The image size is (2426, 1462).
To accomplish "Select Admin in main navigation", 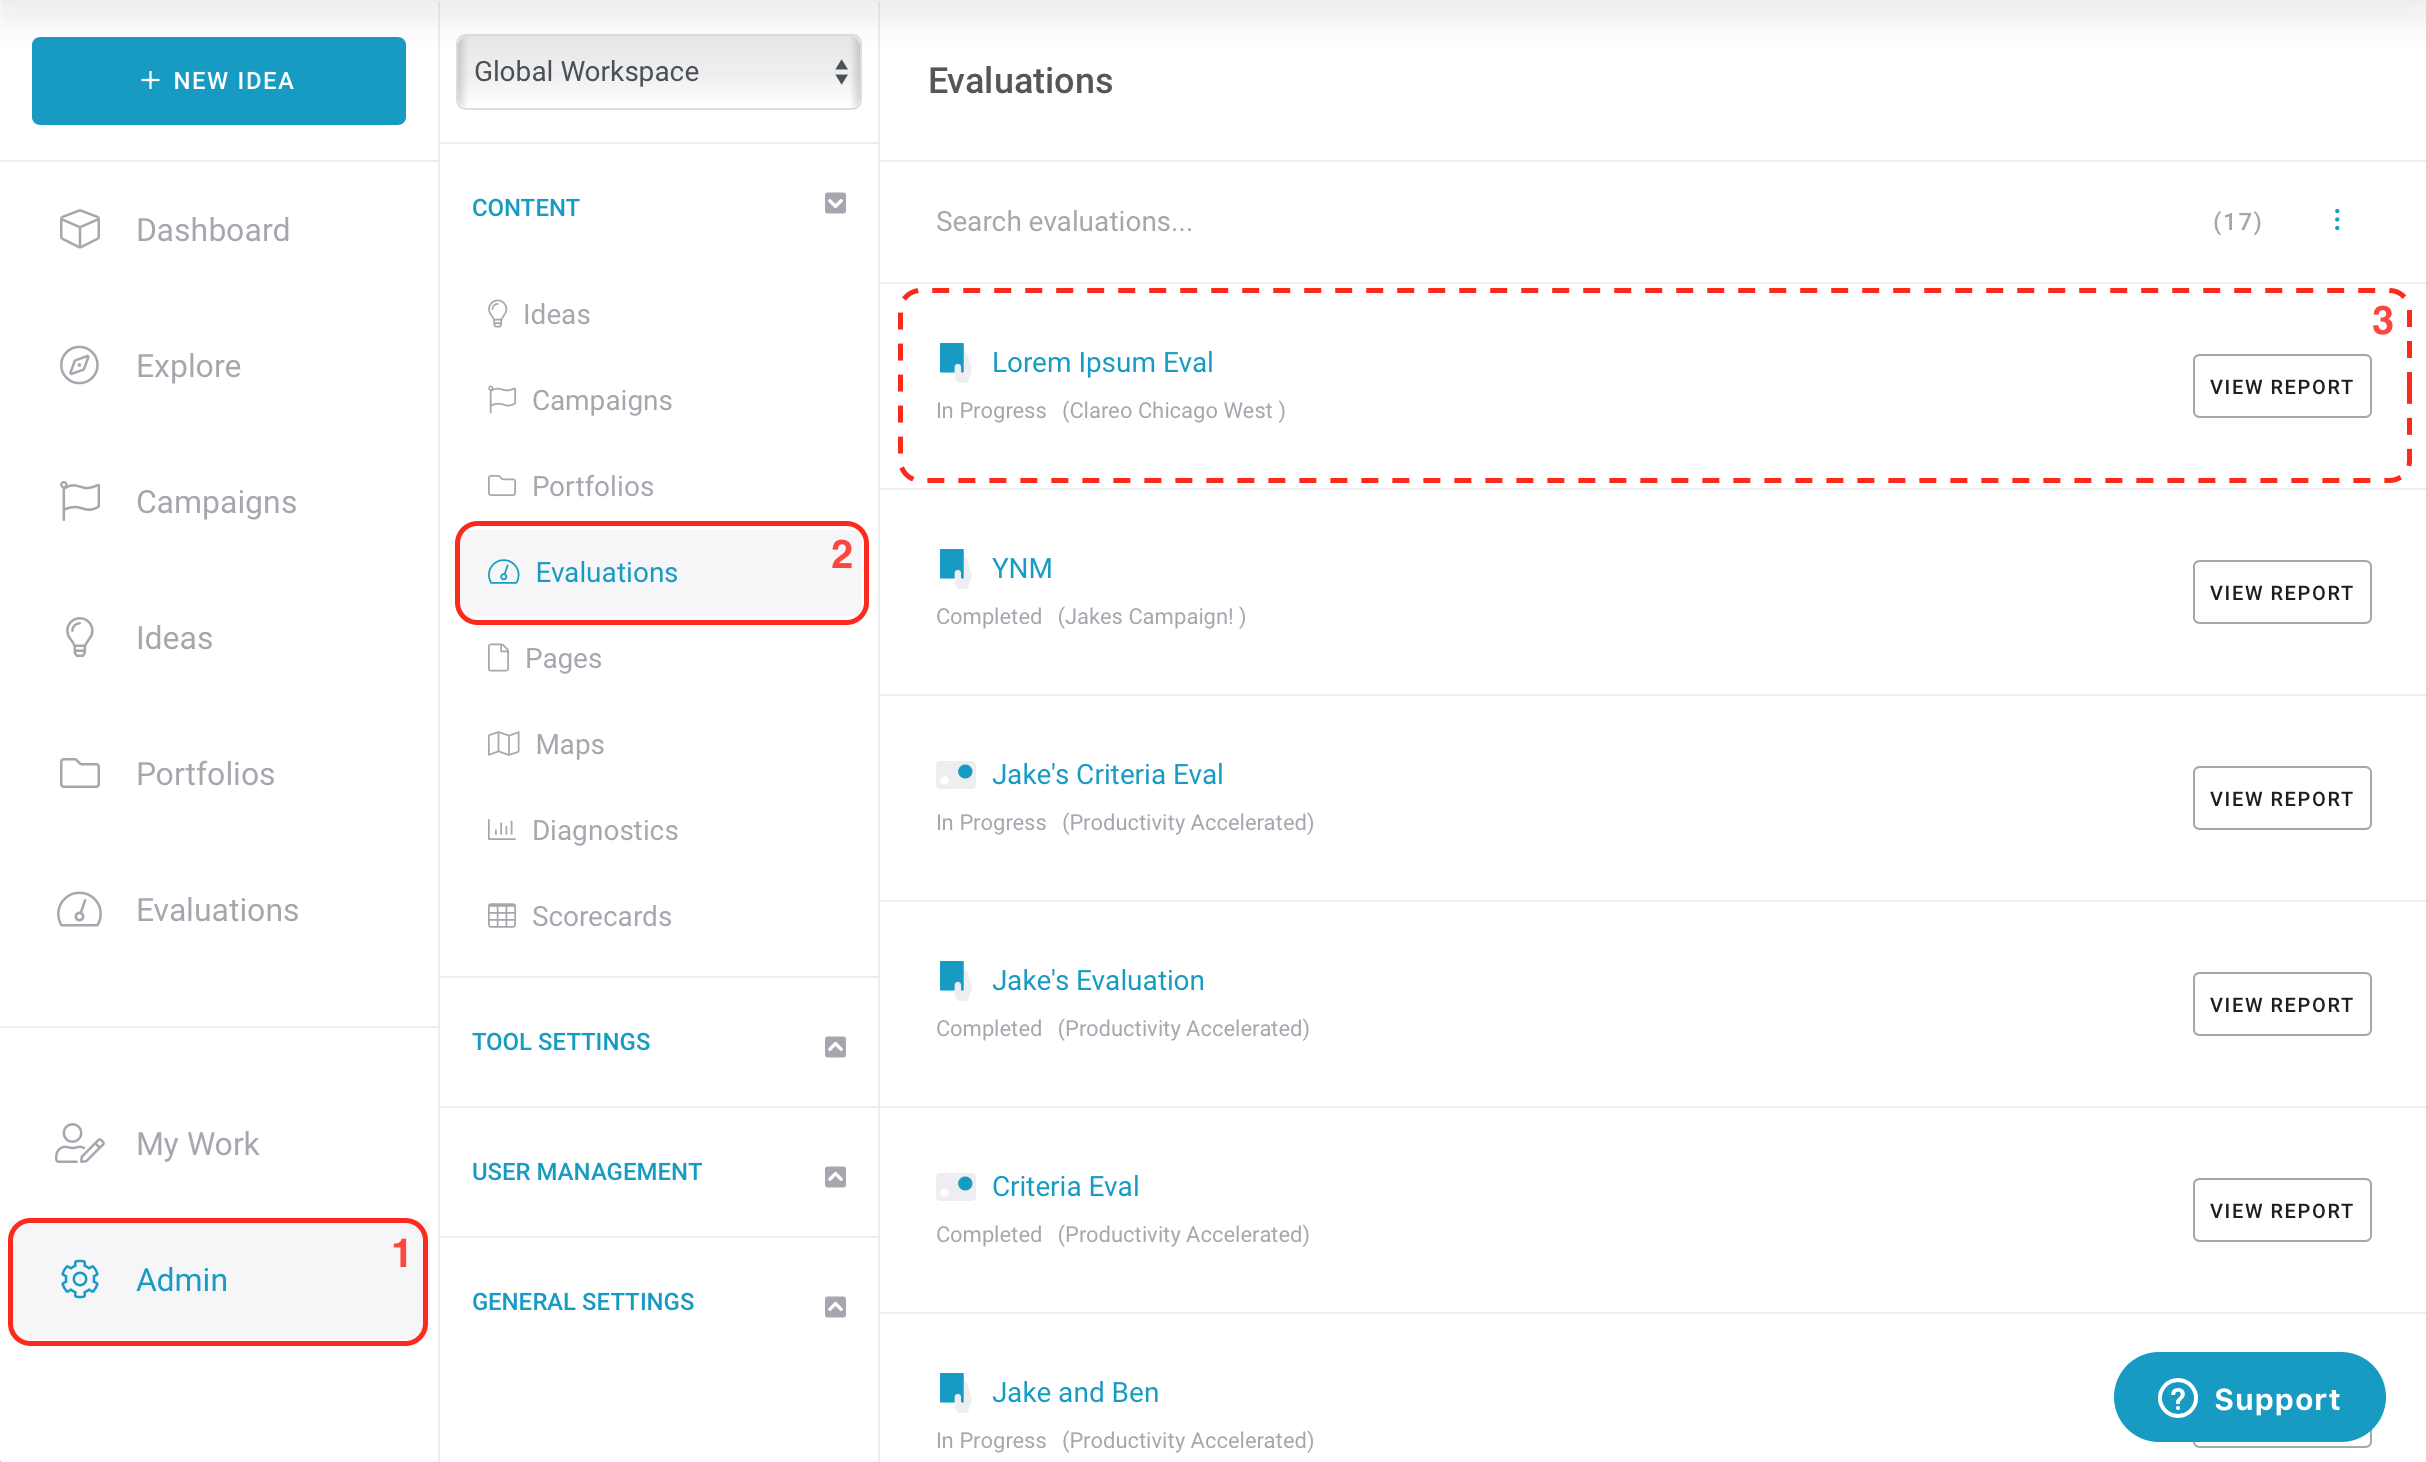I will tap(219, 1281).
